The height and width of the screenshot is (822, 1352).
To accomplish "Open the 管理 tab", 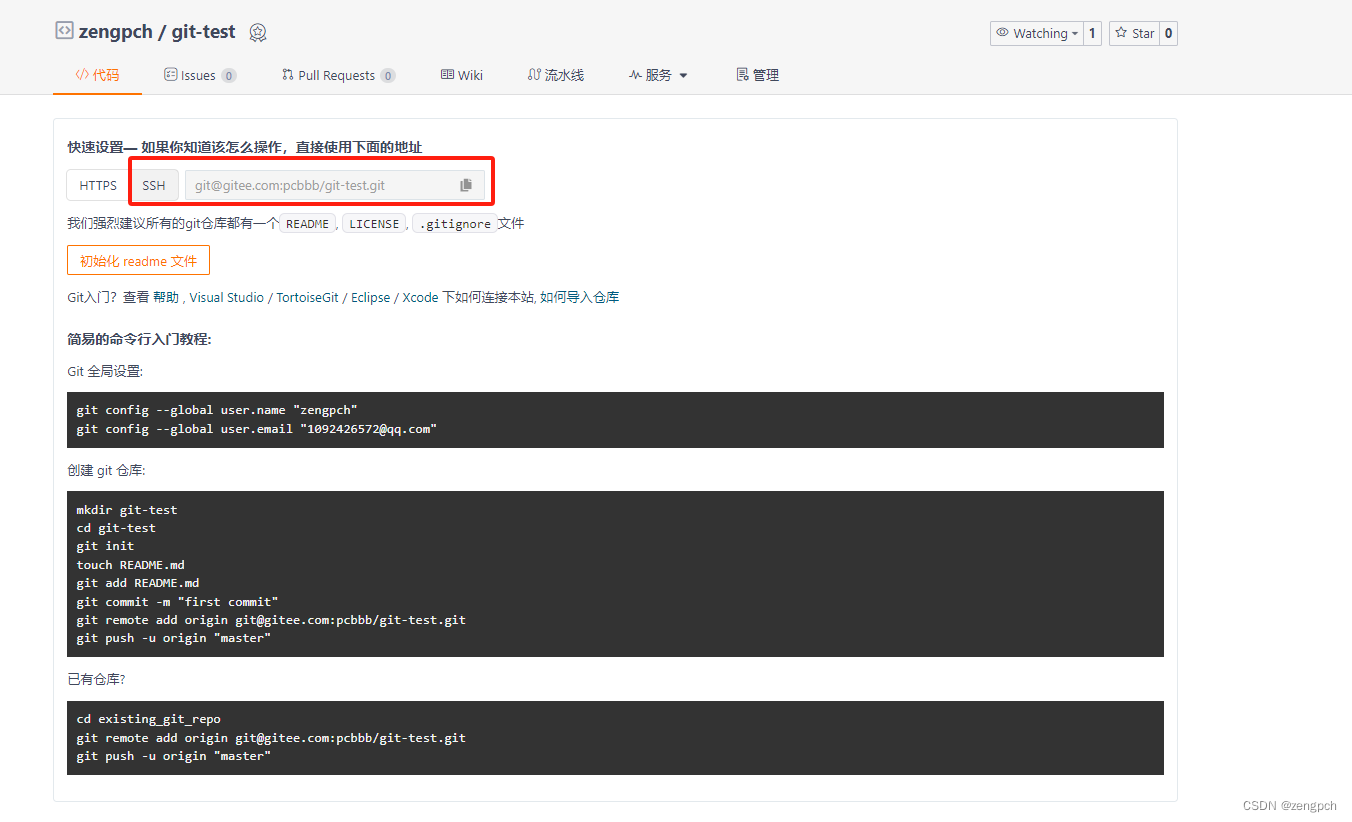I will point(757,75).
